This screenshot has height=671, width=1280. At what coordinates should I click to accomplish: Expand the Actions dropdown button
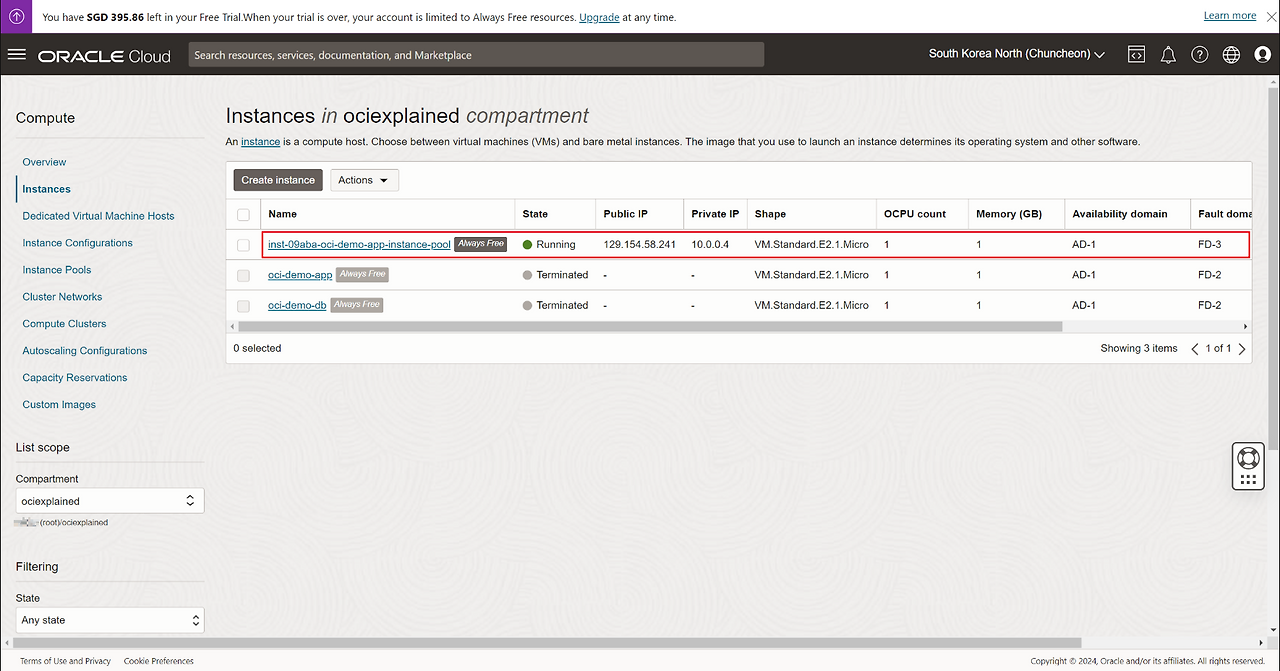[364, 180]
